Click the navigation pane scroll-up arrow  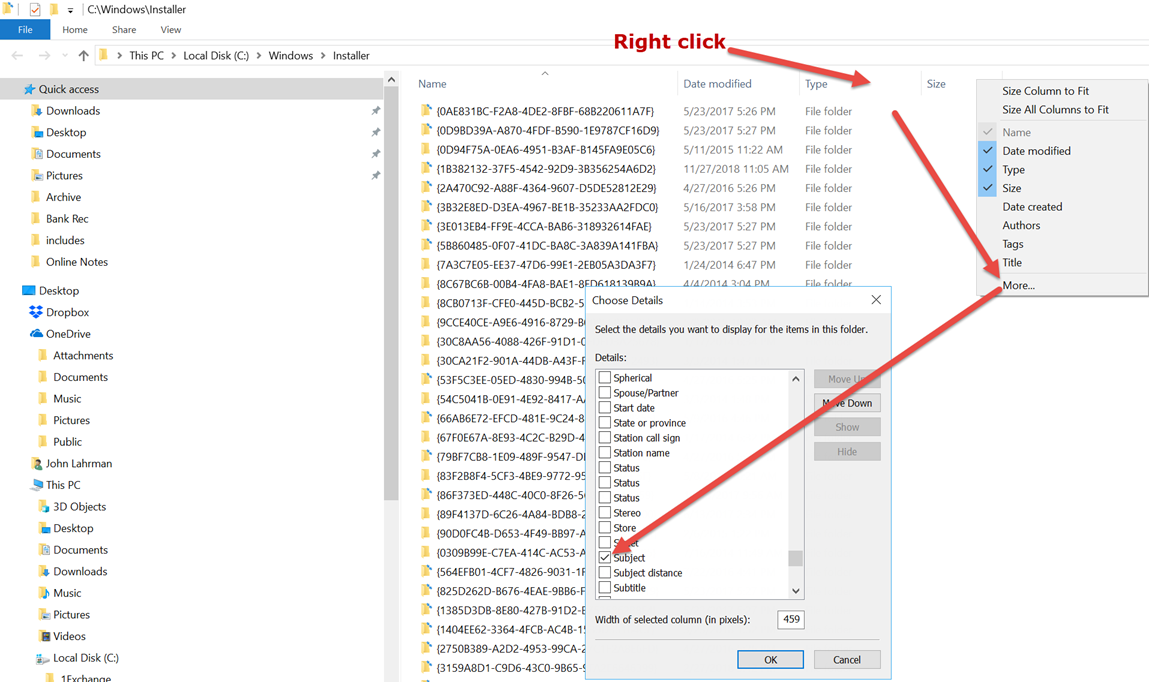click(x=391, y=80)
